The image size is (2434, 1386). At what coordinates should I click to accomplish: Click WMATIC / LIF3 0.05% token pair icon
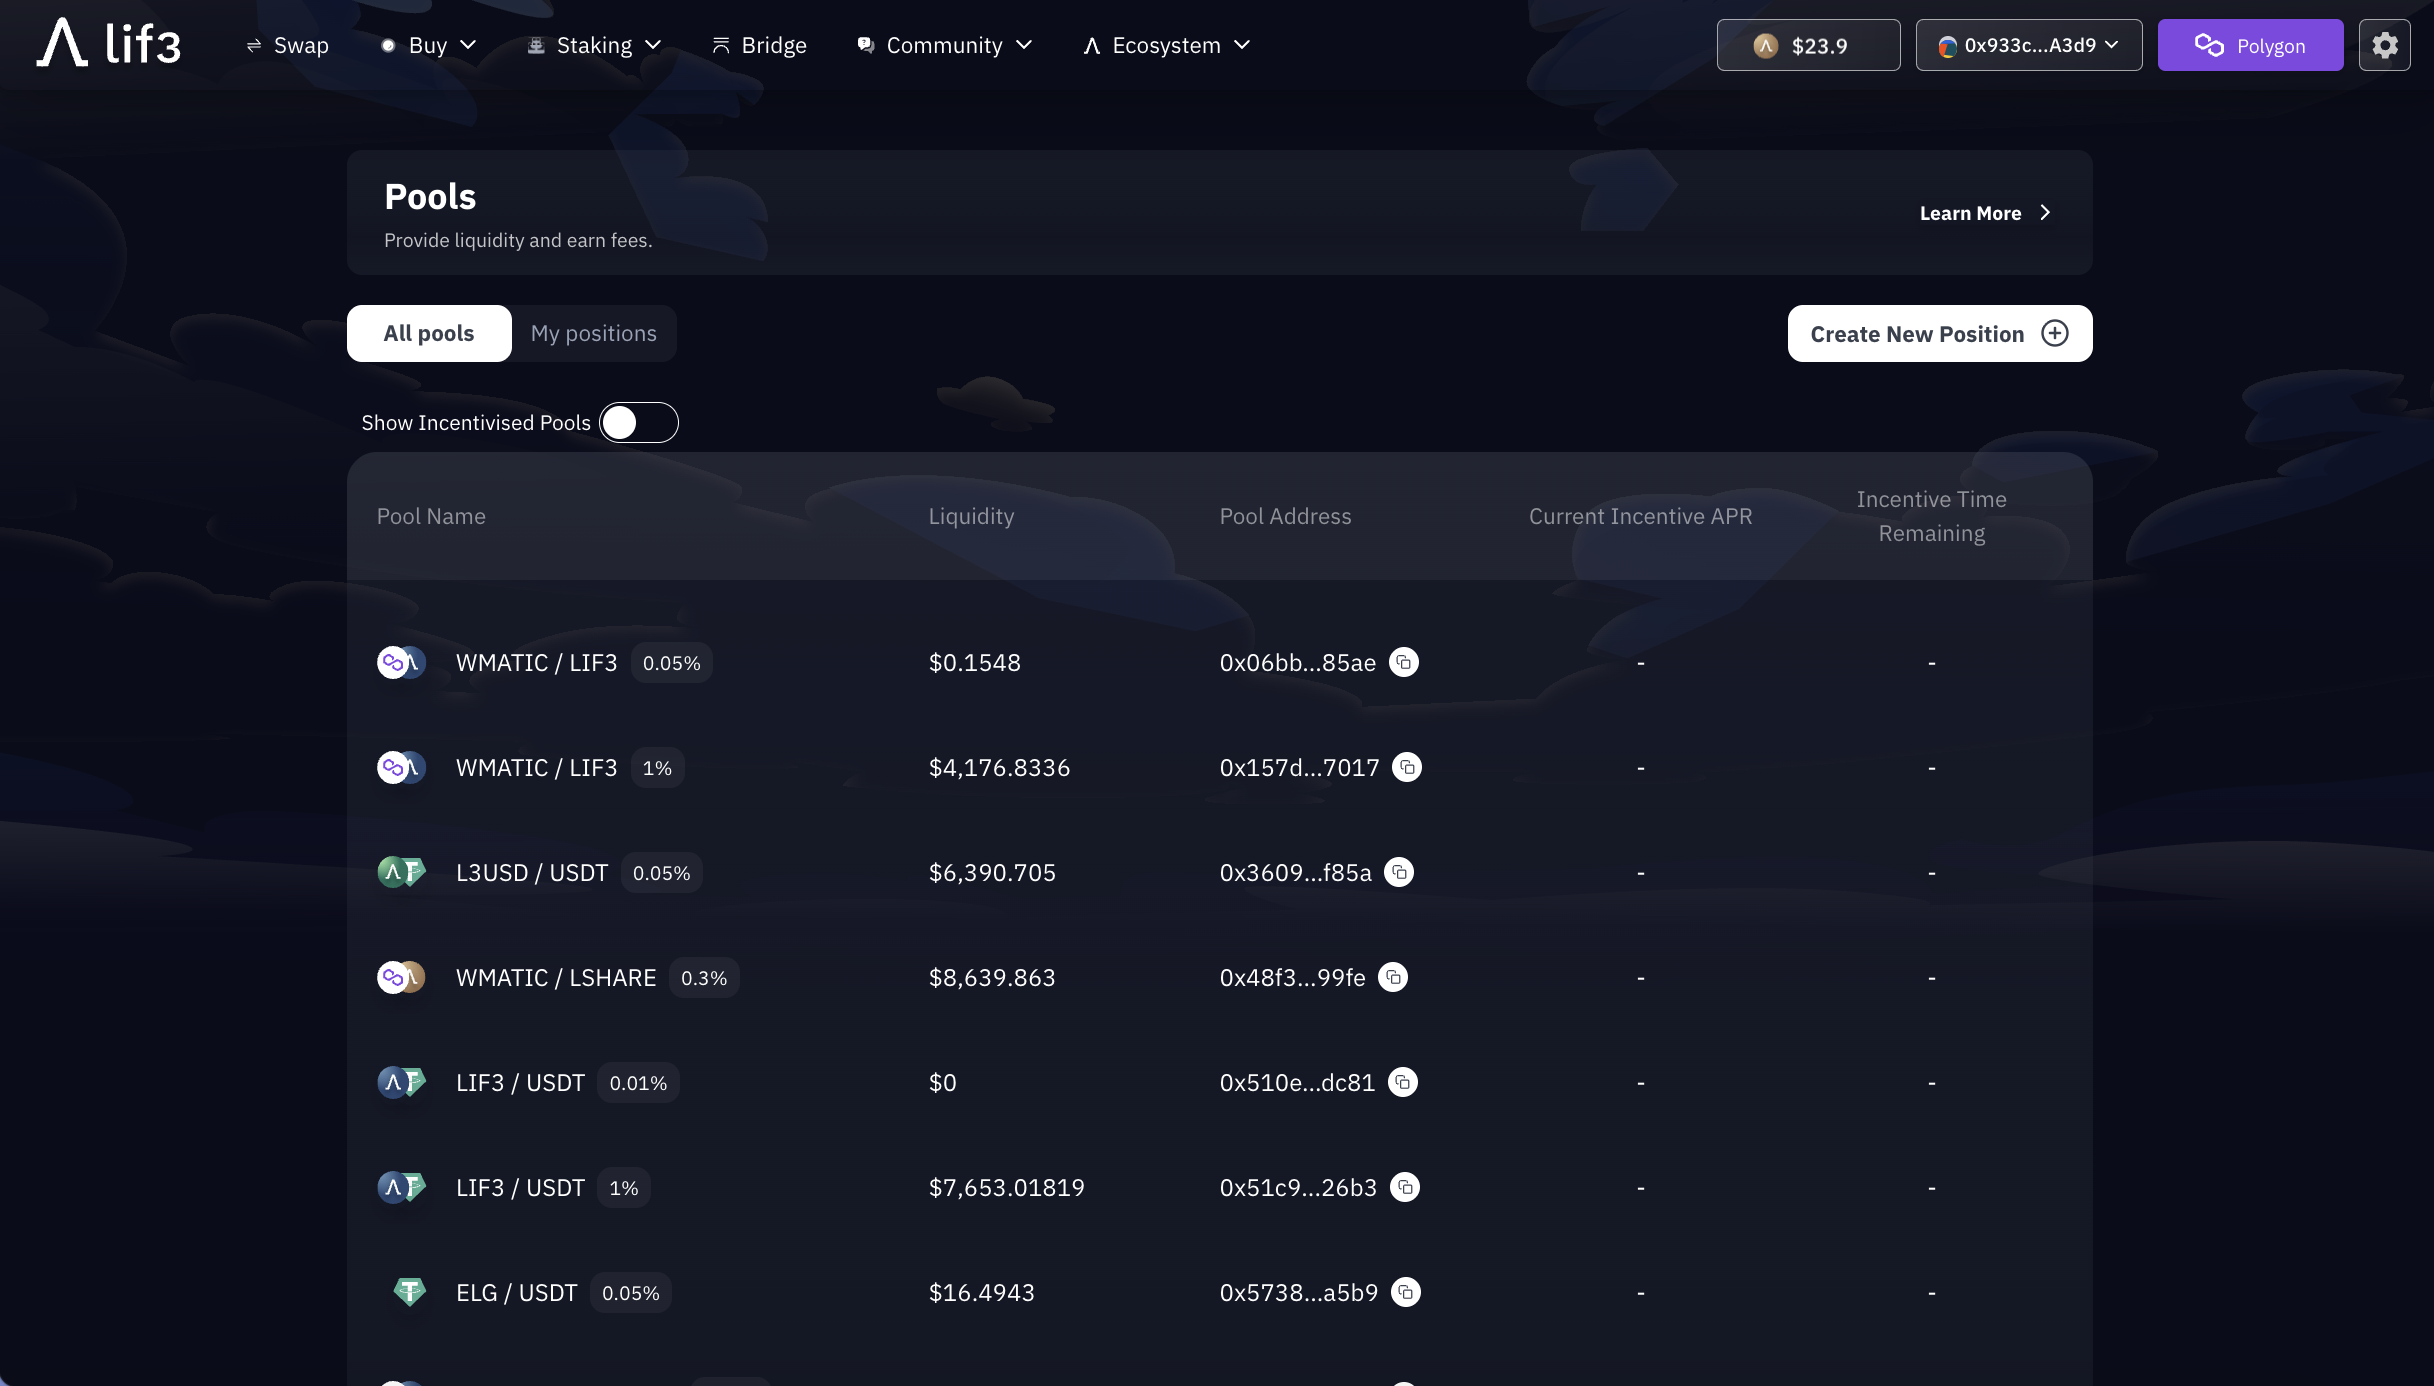coord(401,662)
